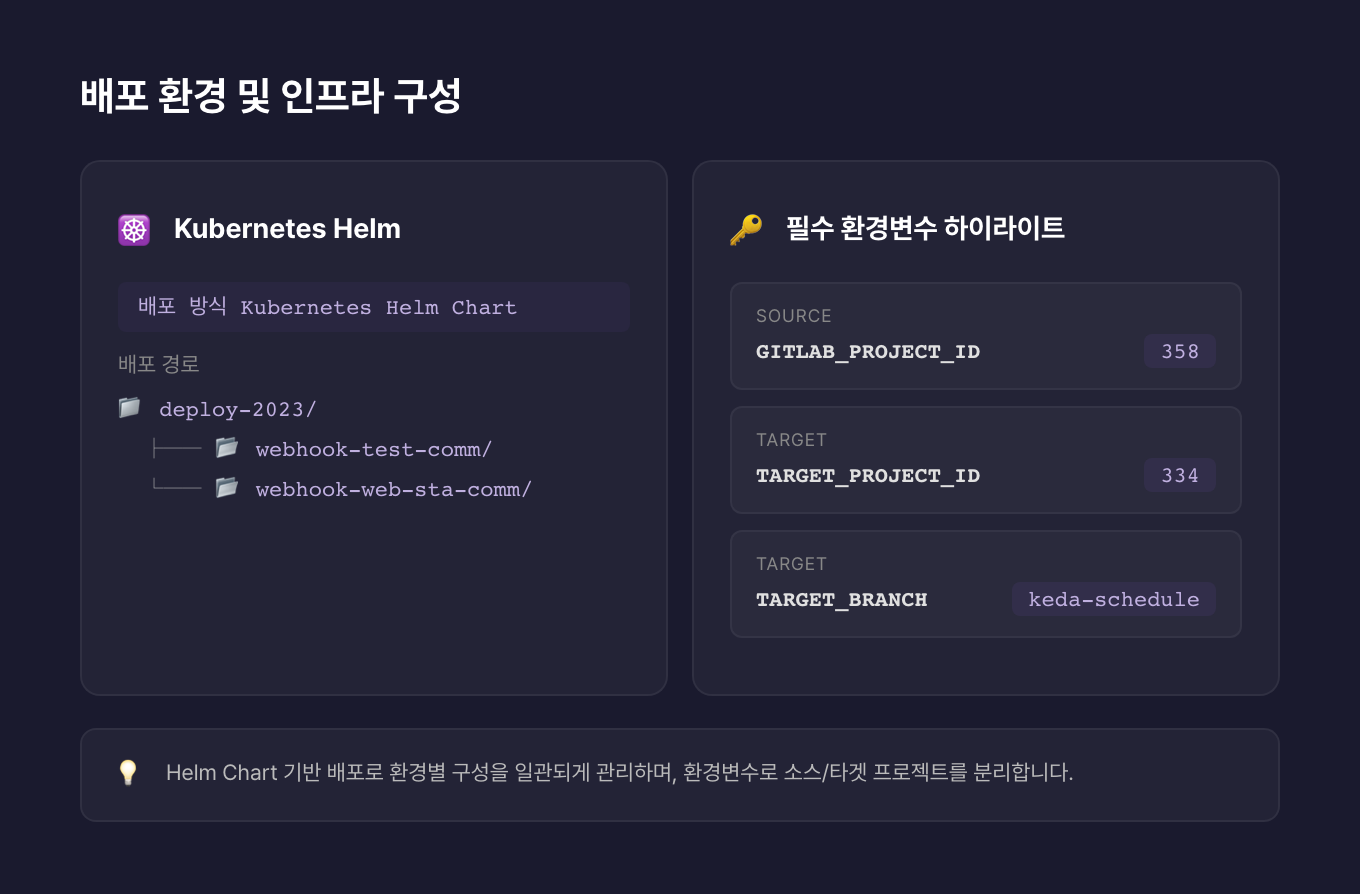The width and height of the screenshot is (1360, 894).
Task: Select the TARGET_BRANCH variable name
Action: click(841, 600)
